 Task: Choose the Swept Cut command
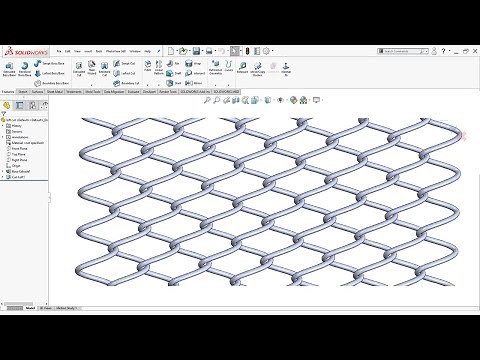click(124, 63)
